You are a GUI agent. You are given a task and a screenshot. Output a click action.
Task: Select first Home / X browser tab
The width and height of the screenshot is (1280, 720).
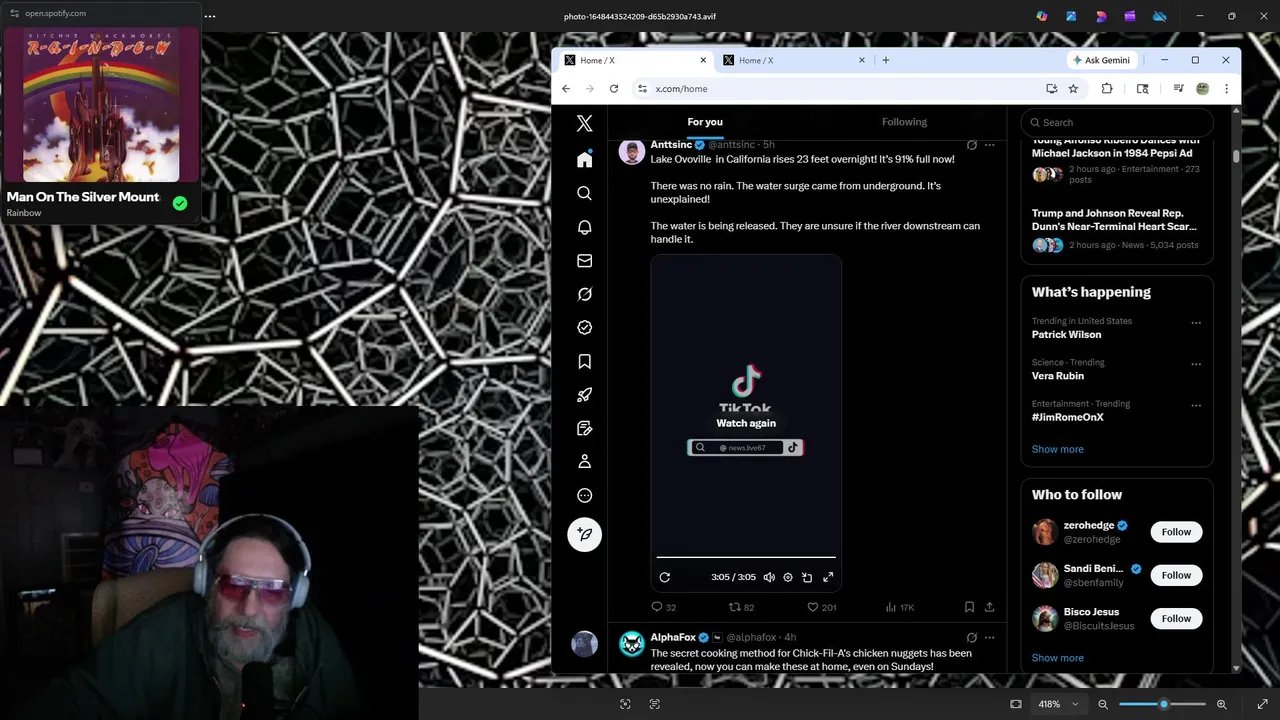(635, 60)
